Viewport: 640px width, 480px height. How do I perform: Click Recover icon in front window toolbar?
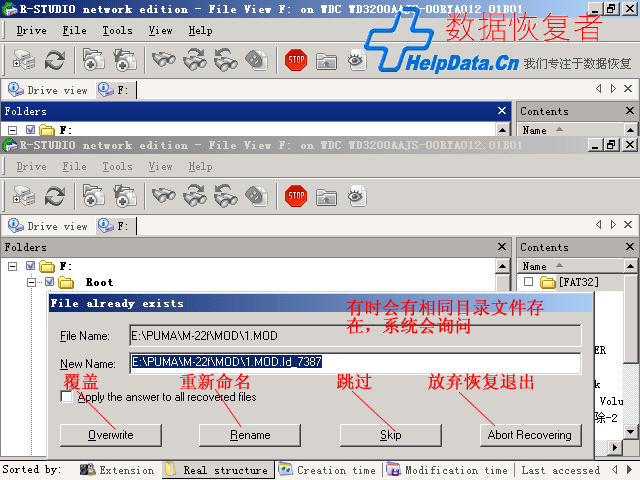94,196
